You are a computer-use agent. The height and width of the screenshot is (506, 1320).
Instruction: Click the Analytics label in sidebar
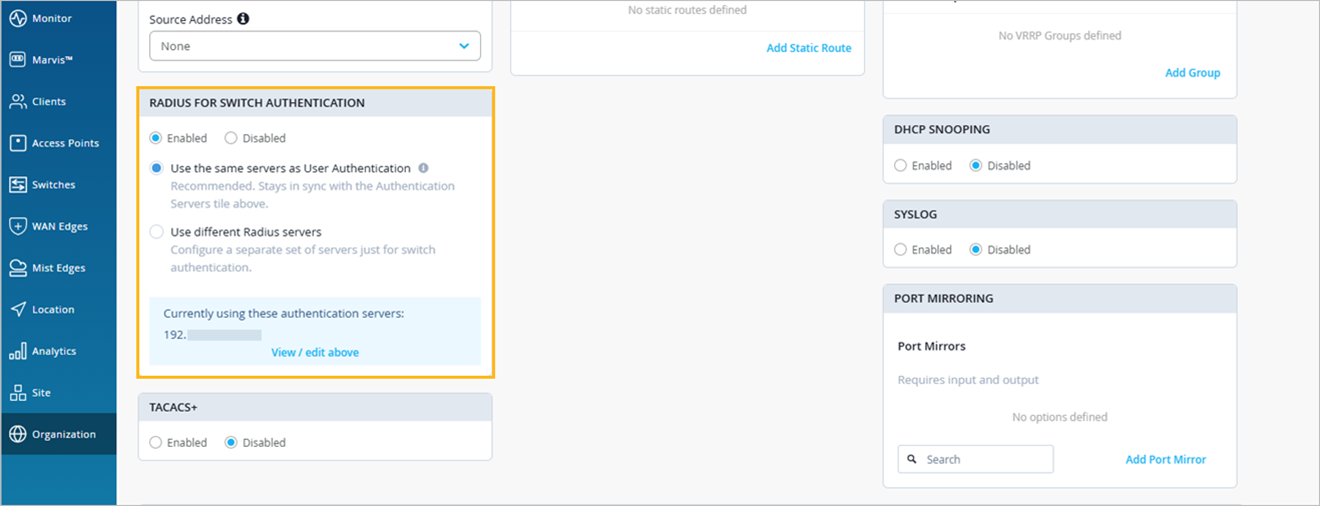[54, 352]
